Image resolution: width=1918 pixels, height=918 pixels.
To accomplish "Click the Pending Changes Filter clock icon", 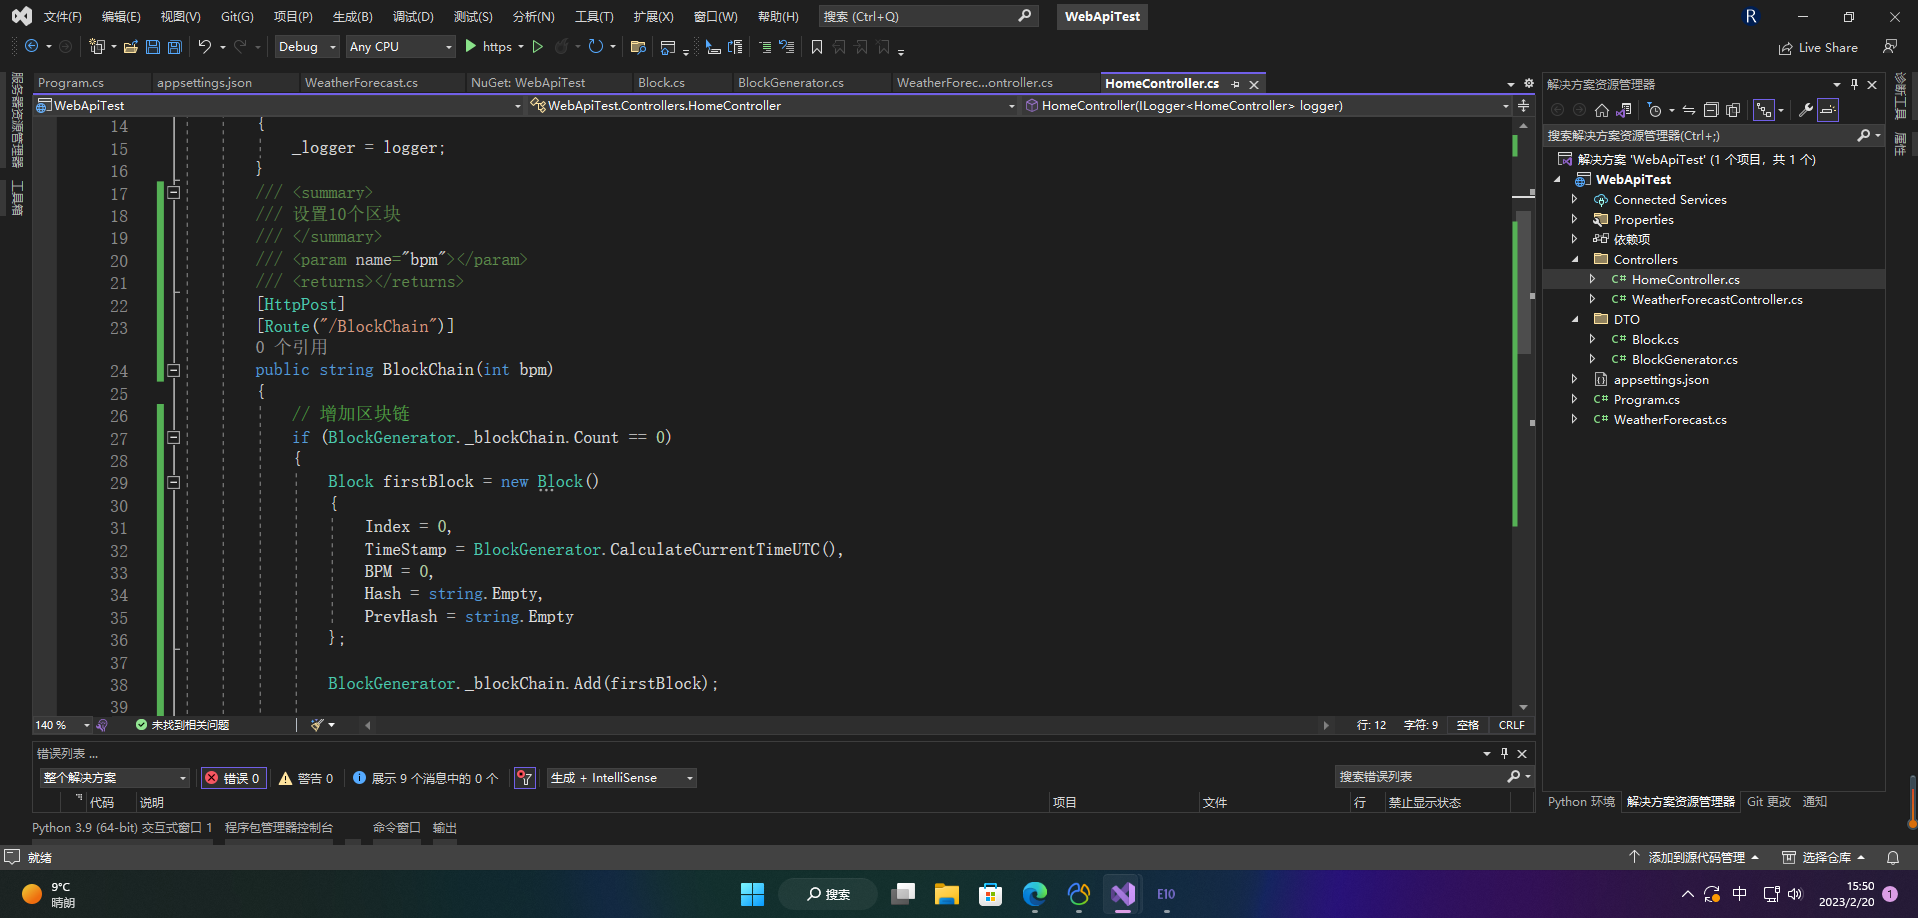I will pos(1655,110).
